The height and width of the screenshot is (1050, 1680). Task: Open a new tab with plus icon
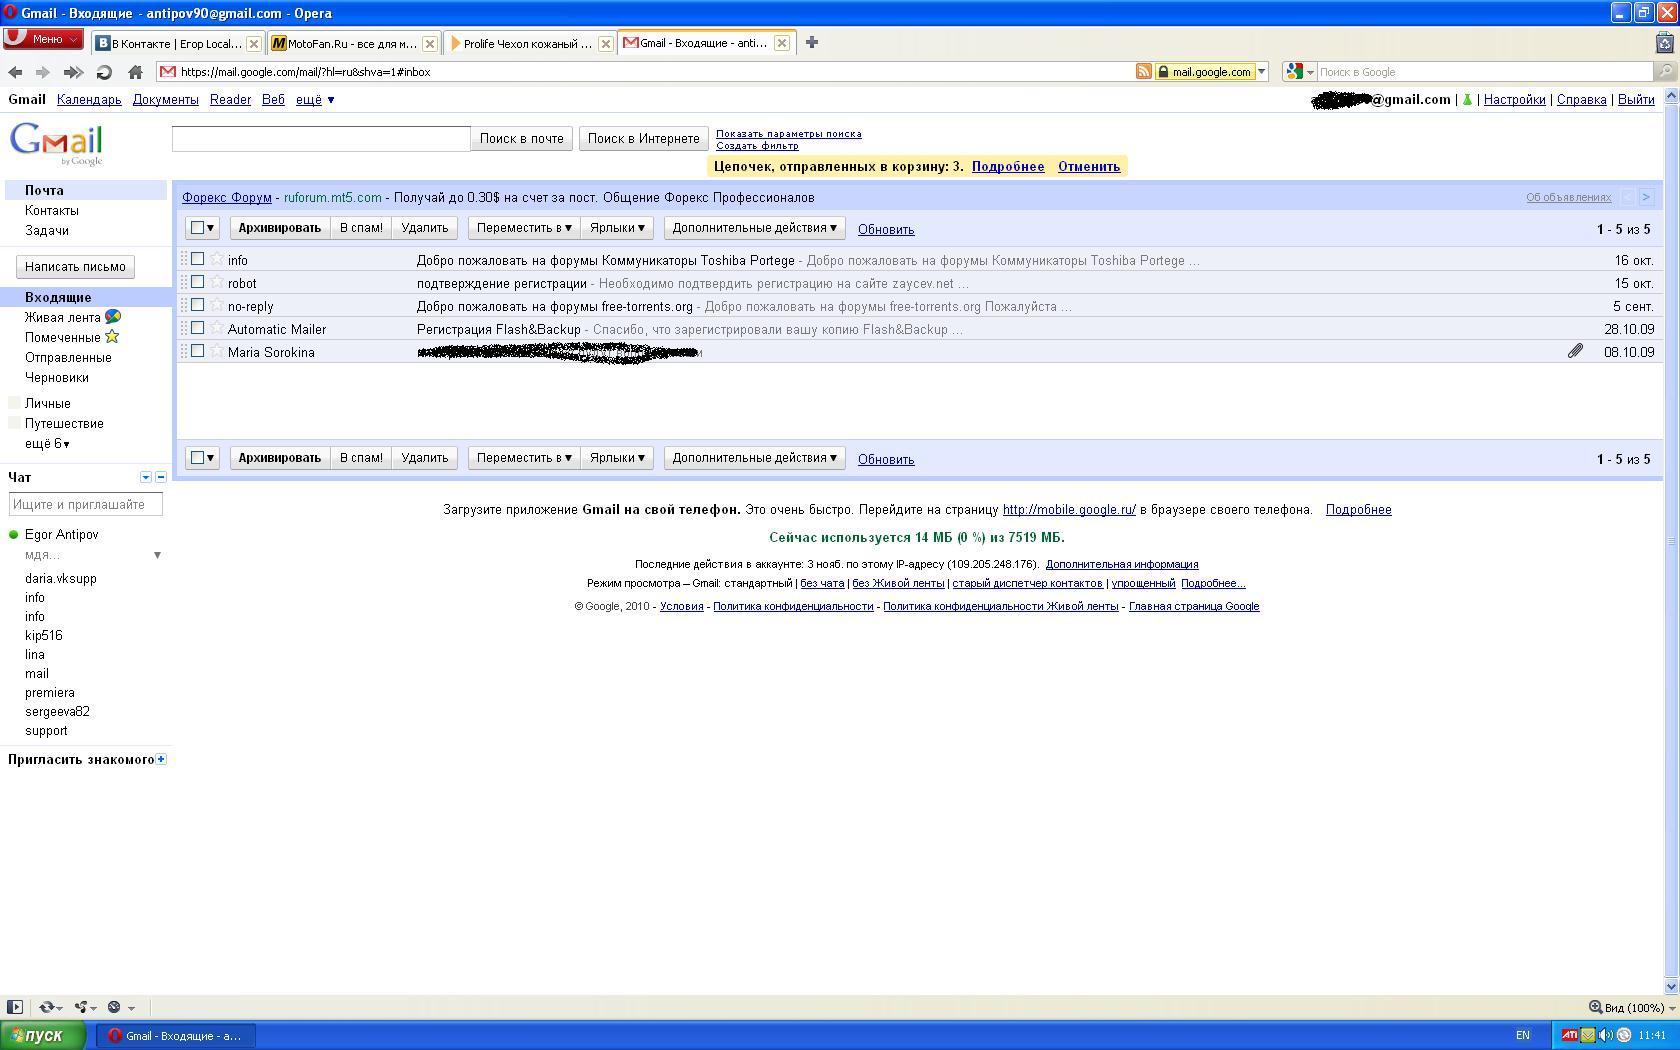(812, 42)
